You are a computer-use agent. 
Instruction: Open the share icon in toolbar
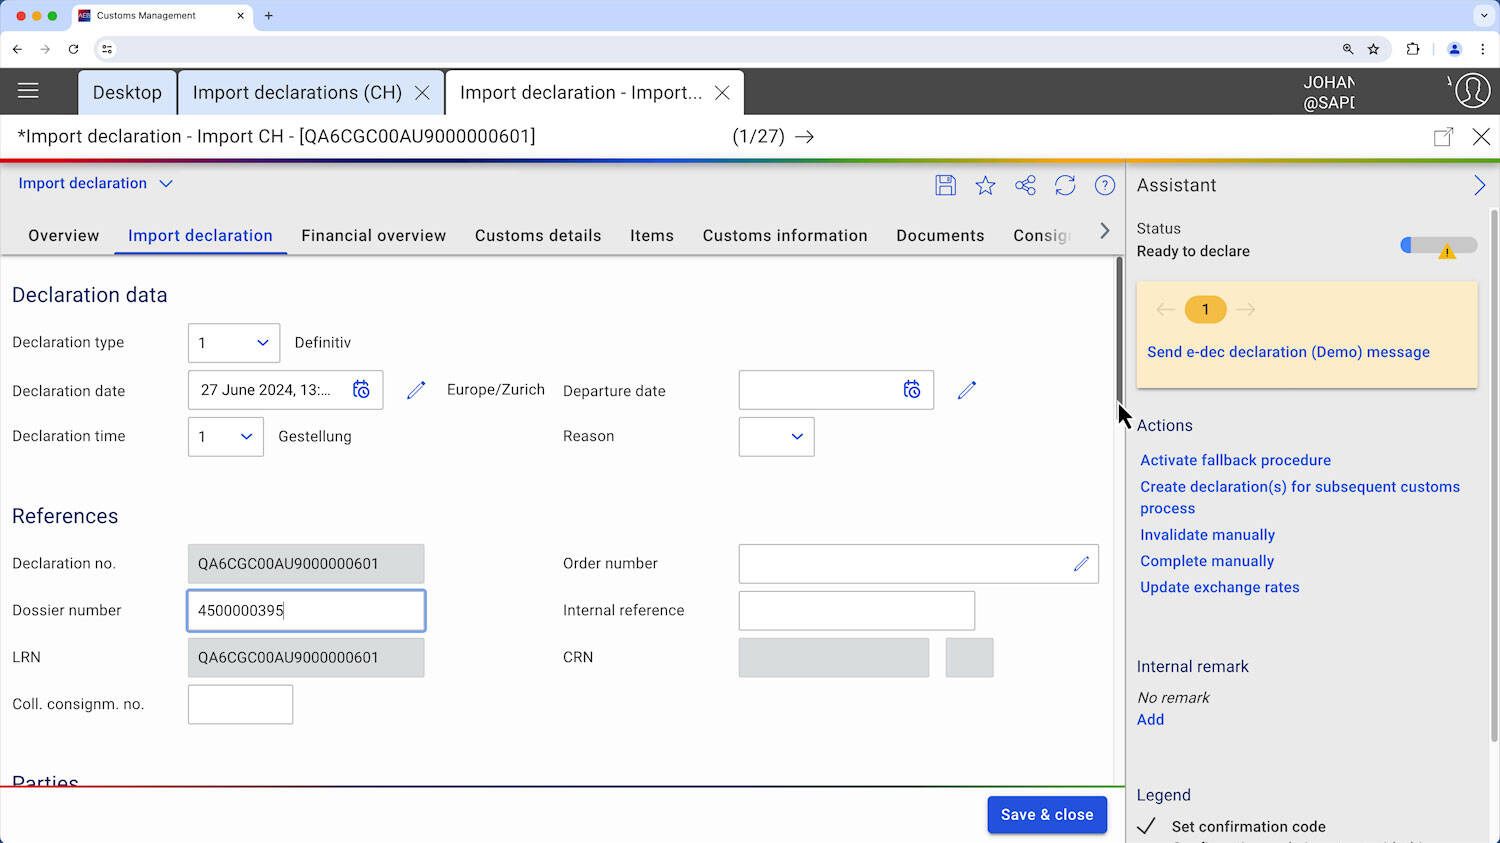point(1025,185)
